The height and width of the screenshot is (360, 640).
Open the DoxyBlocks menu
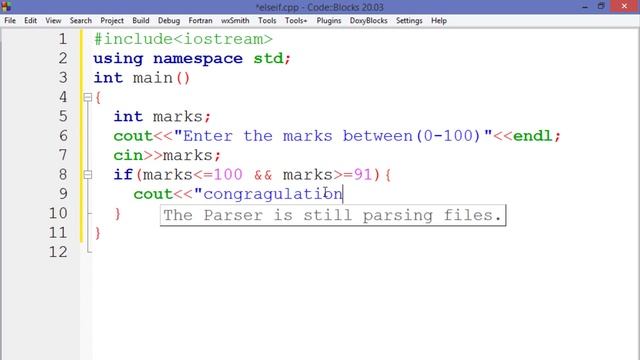[368, 20]
